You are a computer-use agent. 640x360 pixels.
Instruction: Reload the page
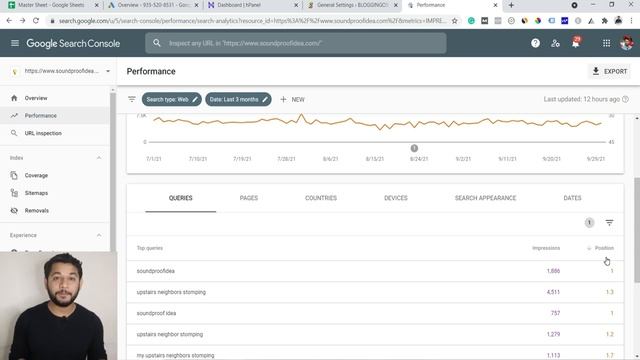pyautogui.click(x=36, y=20)
